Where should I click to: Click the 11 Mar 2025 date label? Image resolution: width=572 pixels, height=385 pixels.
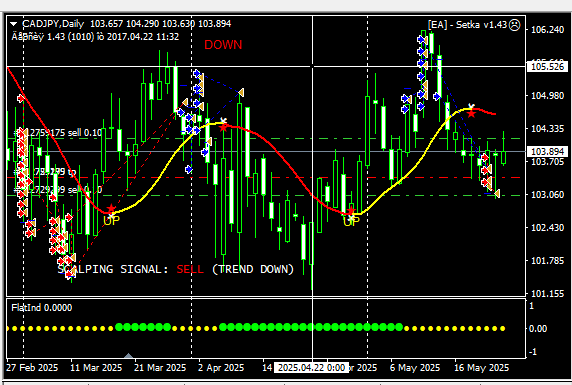click(96, 367)
